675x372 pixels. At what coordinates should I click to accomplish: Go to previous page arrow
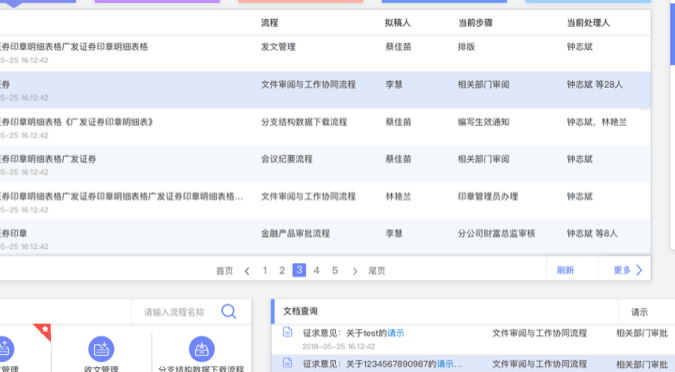click(247, 271)
